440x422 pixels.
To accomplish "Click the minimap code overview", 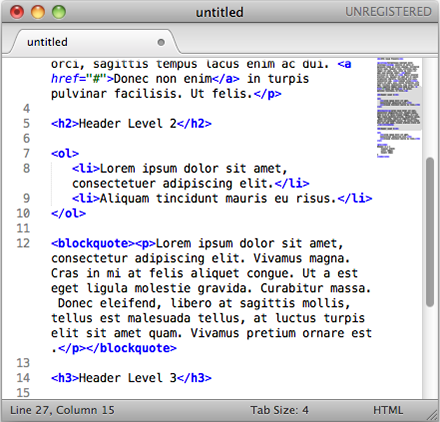I will [x=399, y=108].
